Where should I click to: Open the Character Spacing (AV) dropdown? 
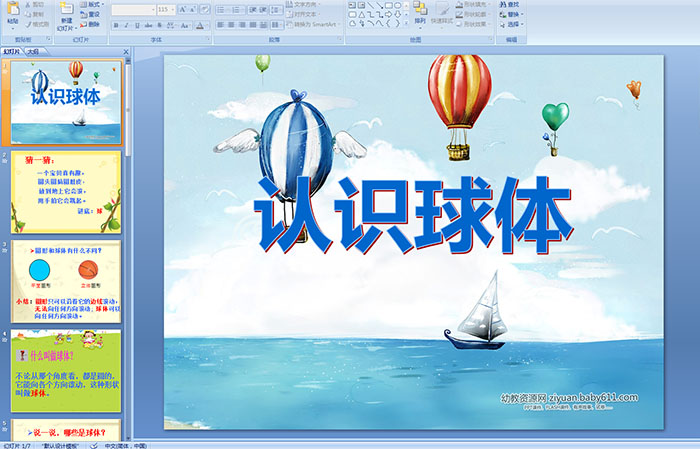(x=171, y=25)
